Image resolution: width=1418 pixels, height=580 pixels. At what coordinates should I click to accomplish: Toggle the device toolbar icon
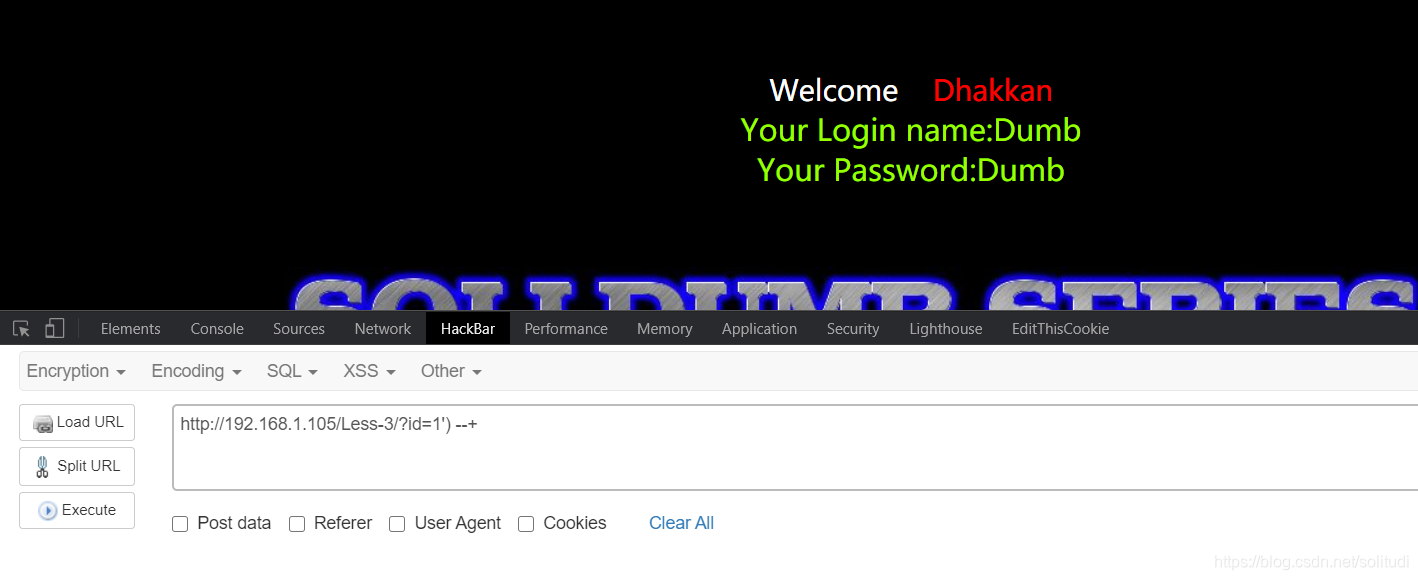pyautogui.click(x=55, y=328)
